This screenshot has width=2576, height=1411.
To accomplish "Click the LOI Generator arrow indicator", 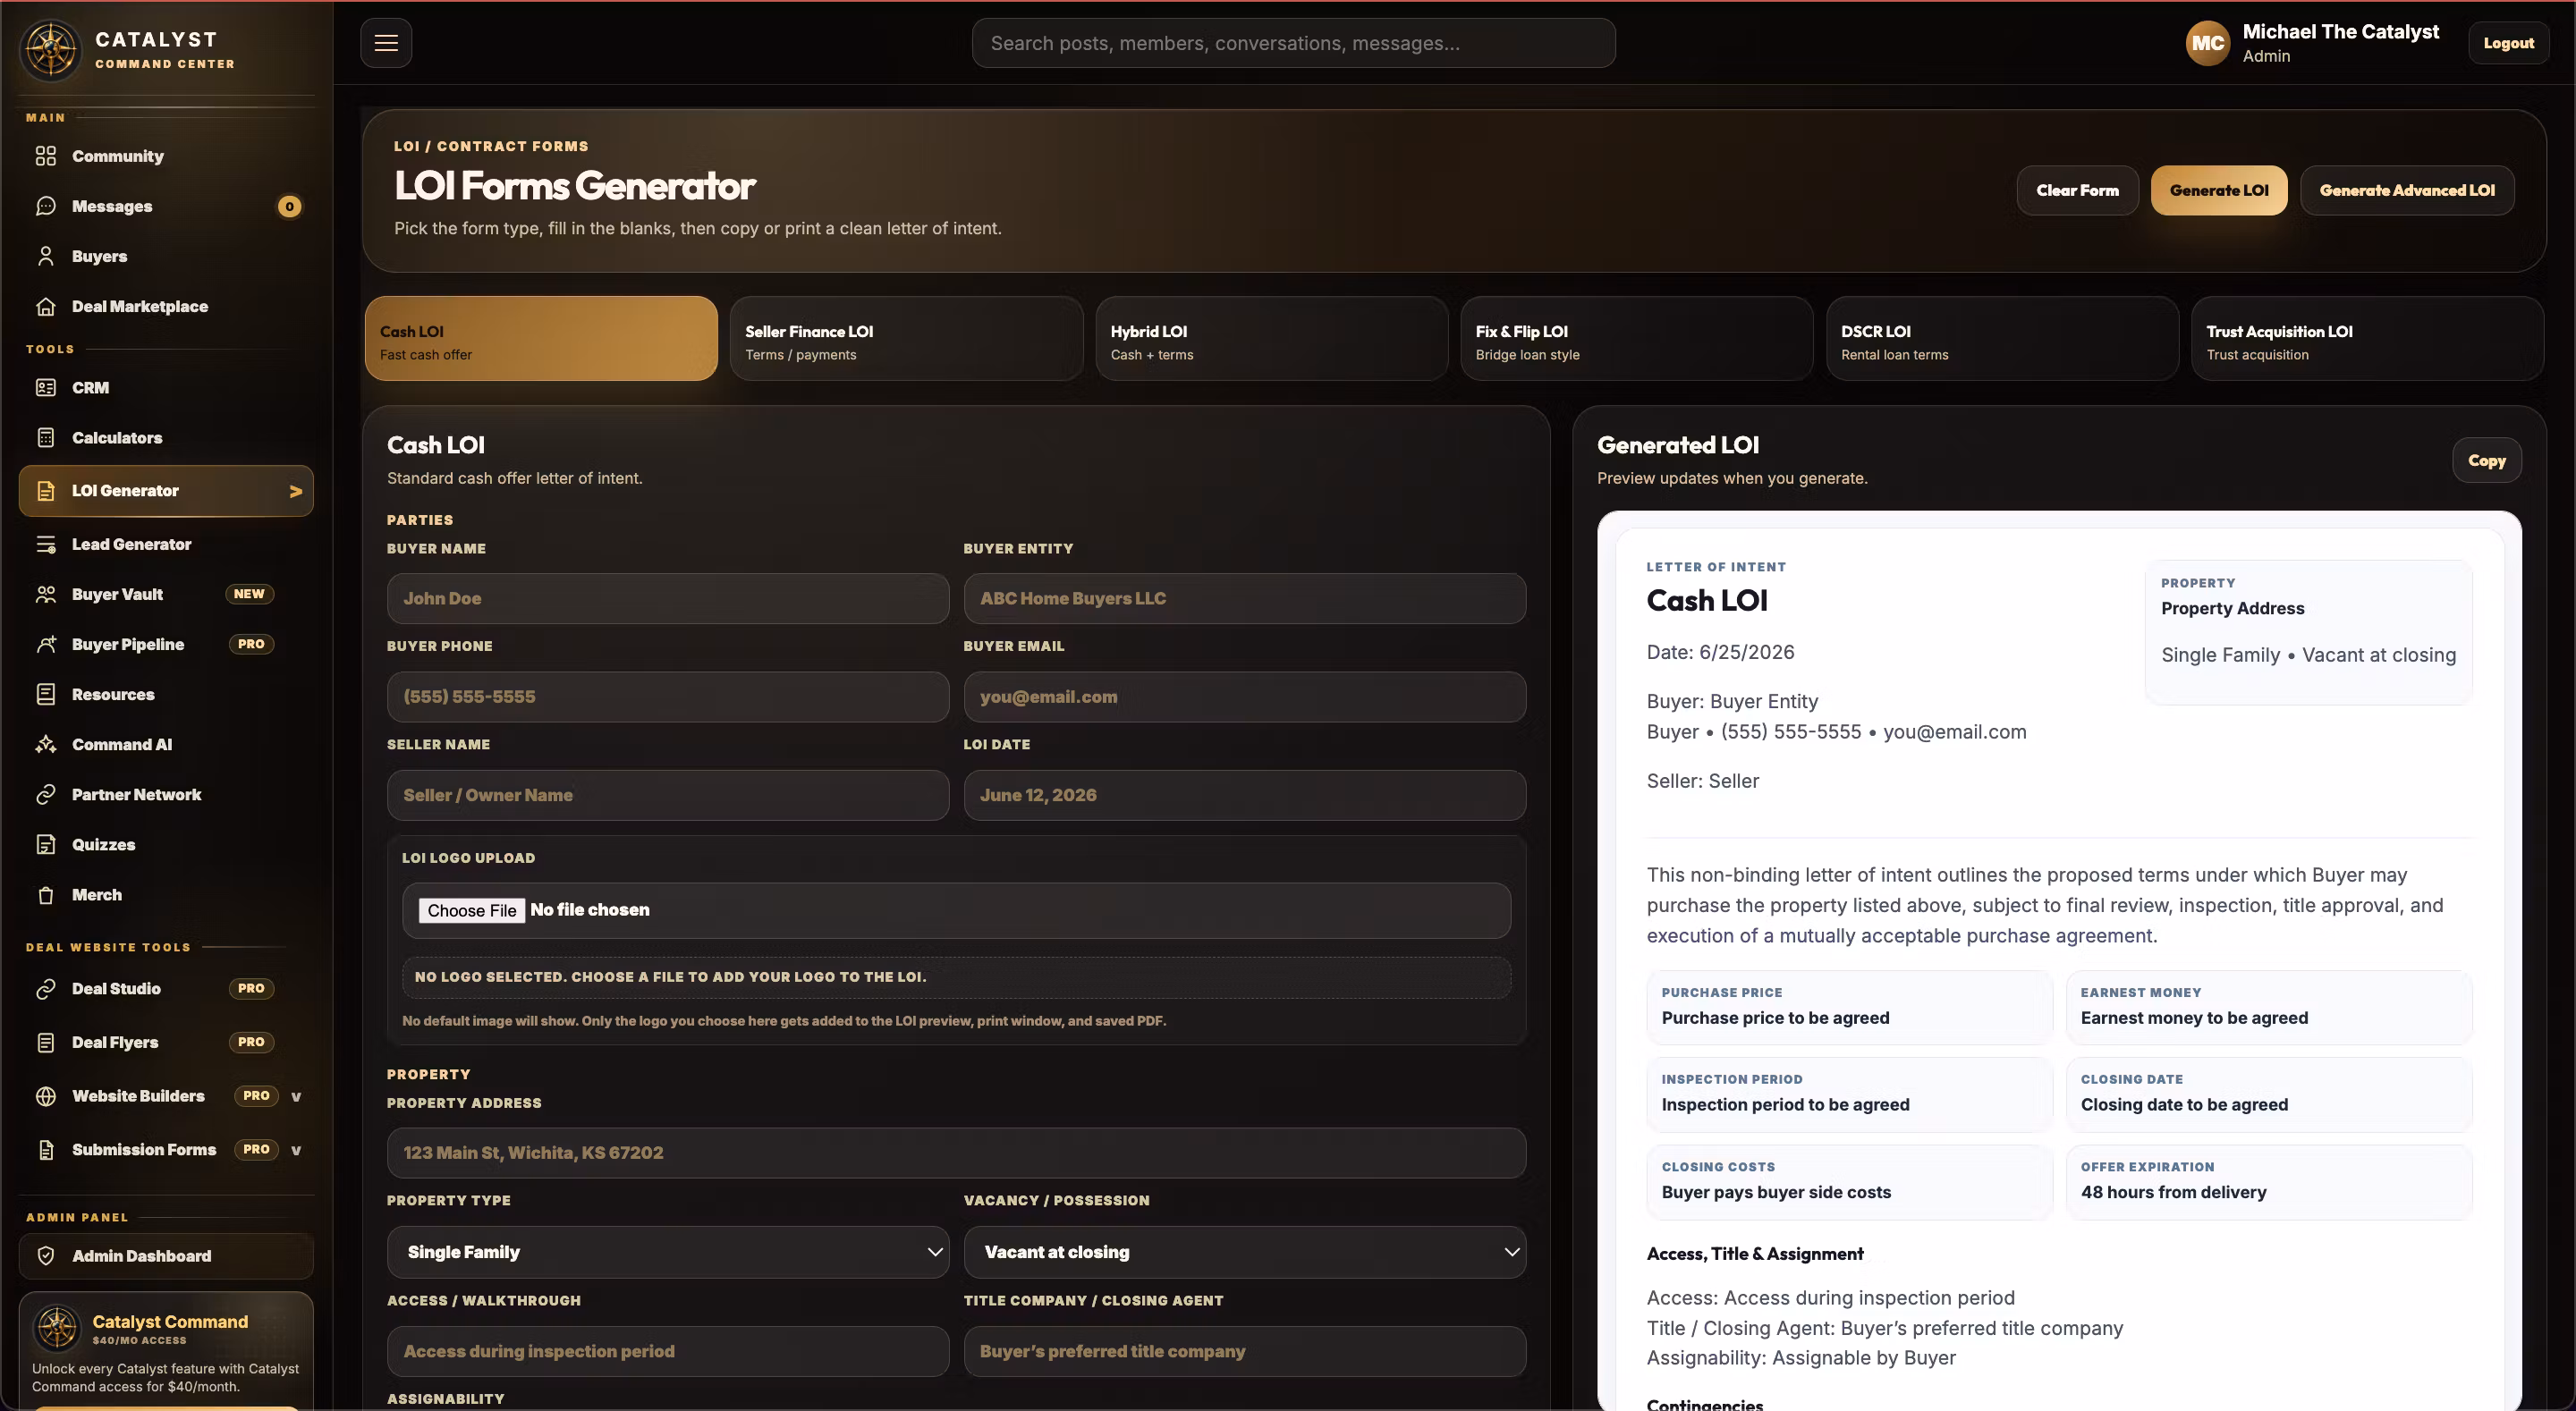I will (296, 491).
